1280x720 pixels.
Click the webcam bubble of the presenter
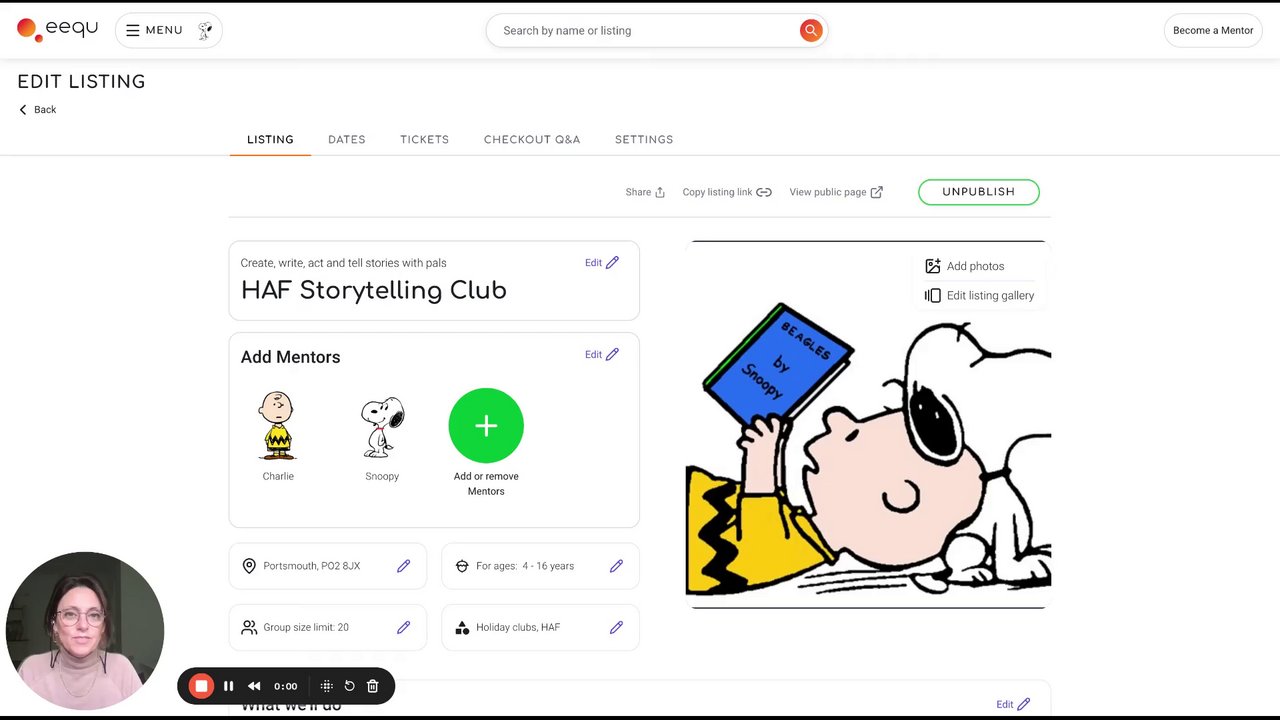(x=85, y=631)
